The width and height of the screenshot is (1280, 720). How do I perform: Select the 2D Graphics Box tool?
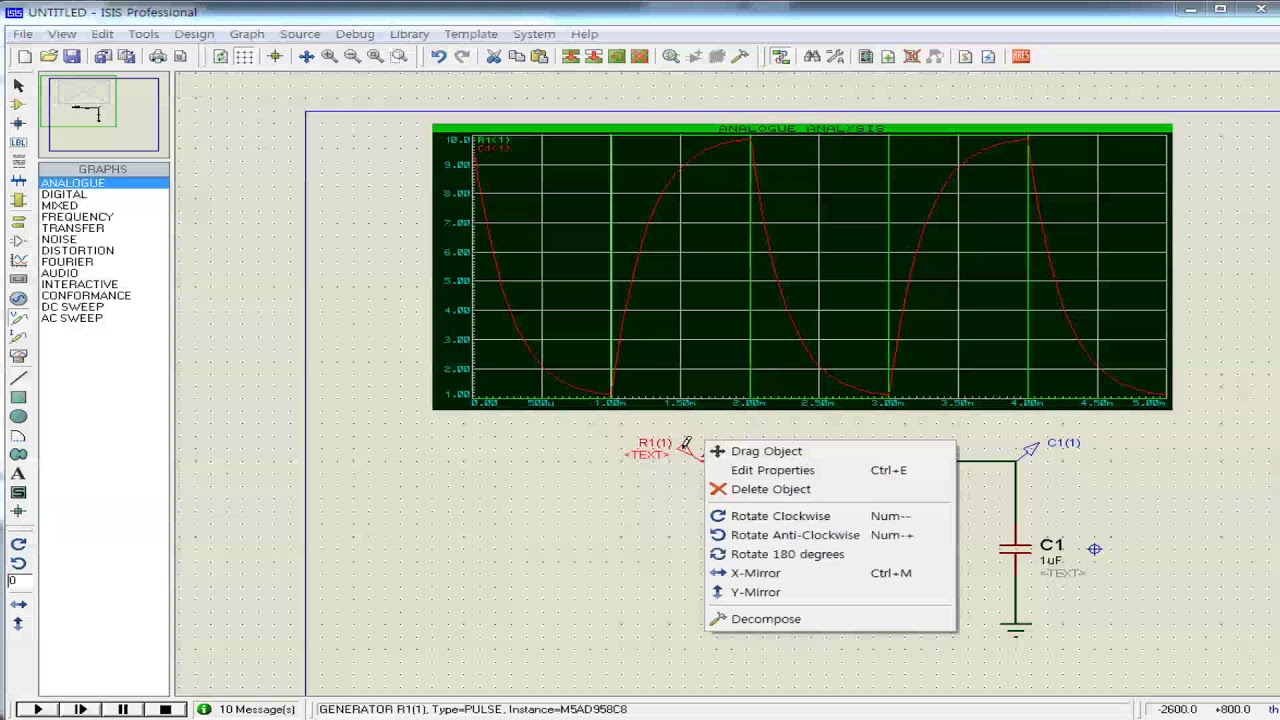[x=18, y=397]
